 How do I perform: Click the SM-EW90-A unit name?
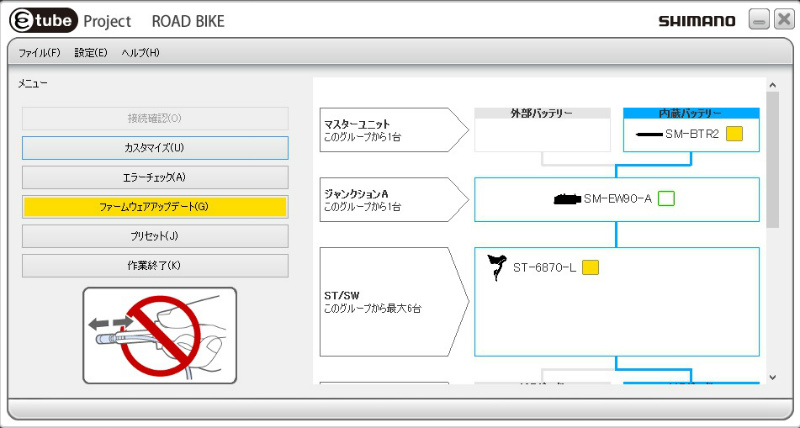(x=618, y=199)
